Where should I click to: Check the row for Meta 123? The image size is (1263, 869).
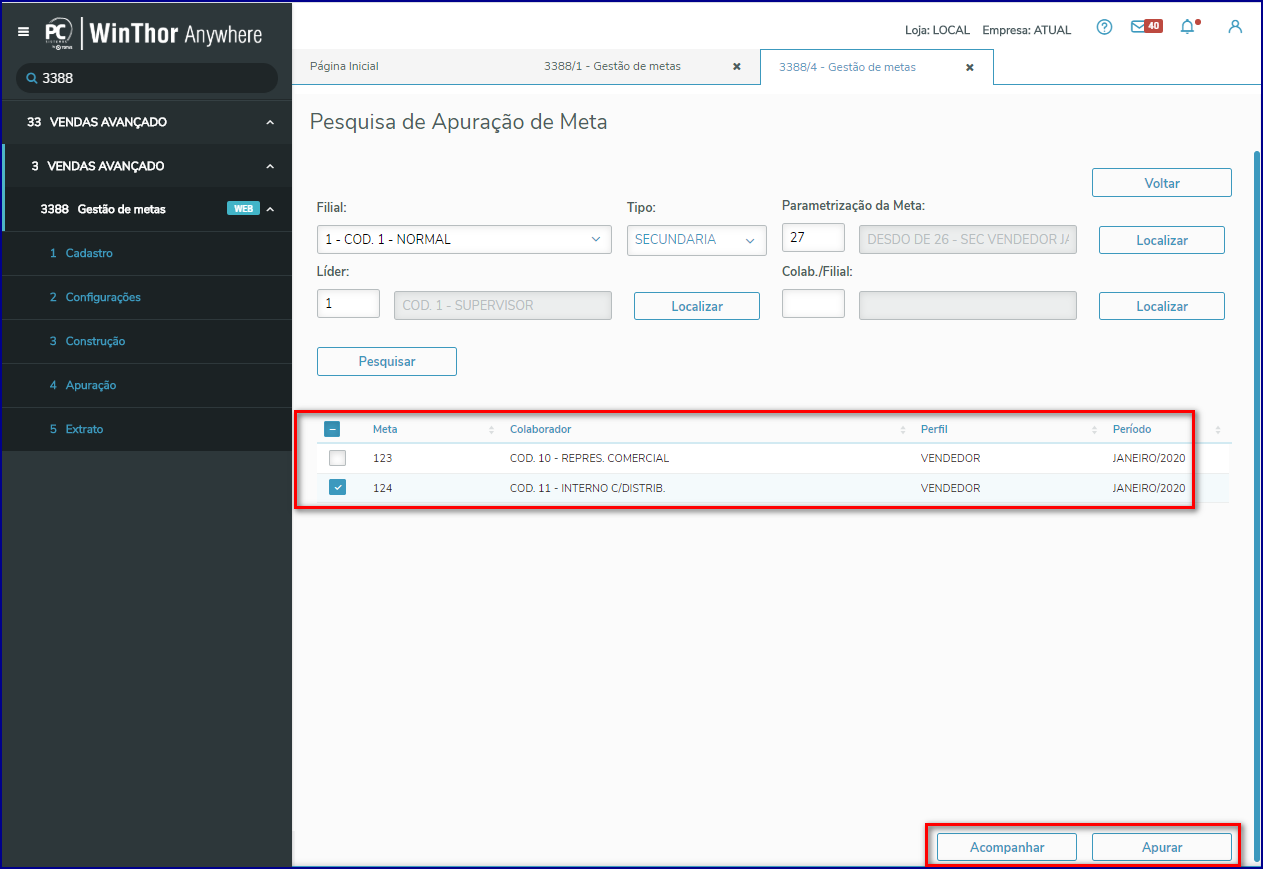click(338, 458)
